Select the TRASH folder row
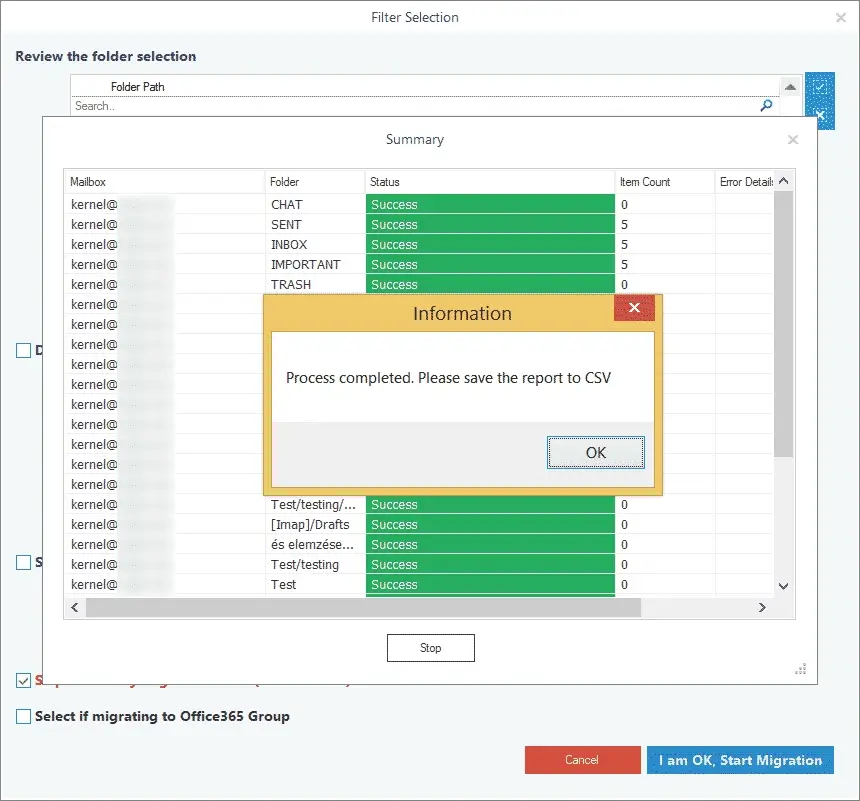860x801 pixels. pyautogui.click(x=418, y=284)
